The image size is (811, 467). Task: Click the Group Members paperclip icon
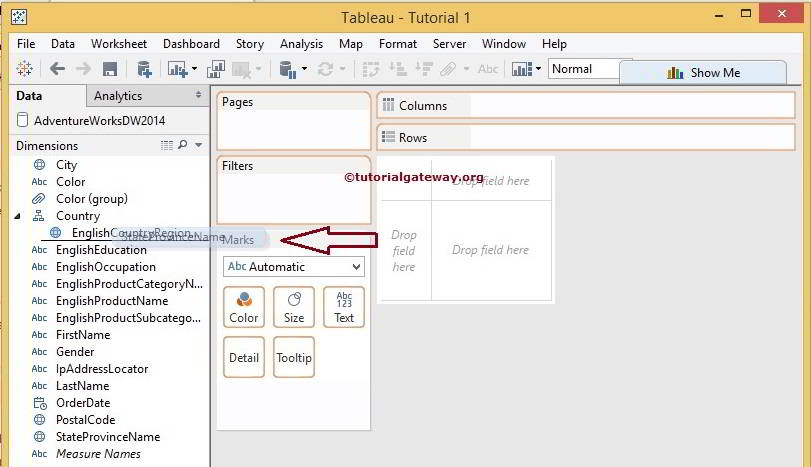[448, 69]
